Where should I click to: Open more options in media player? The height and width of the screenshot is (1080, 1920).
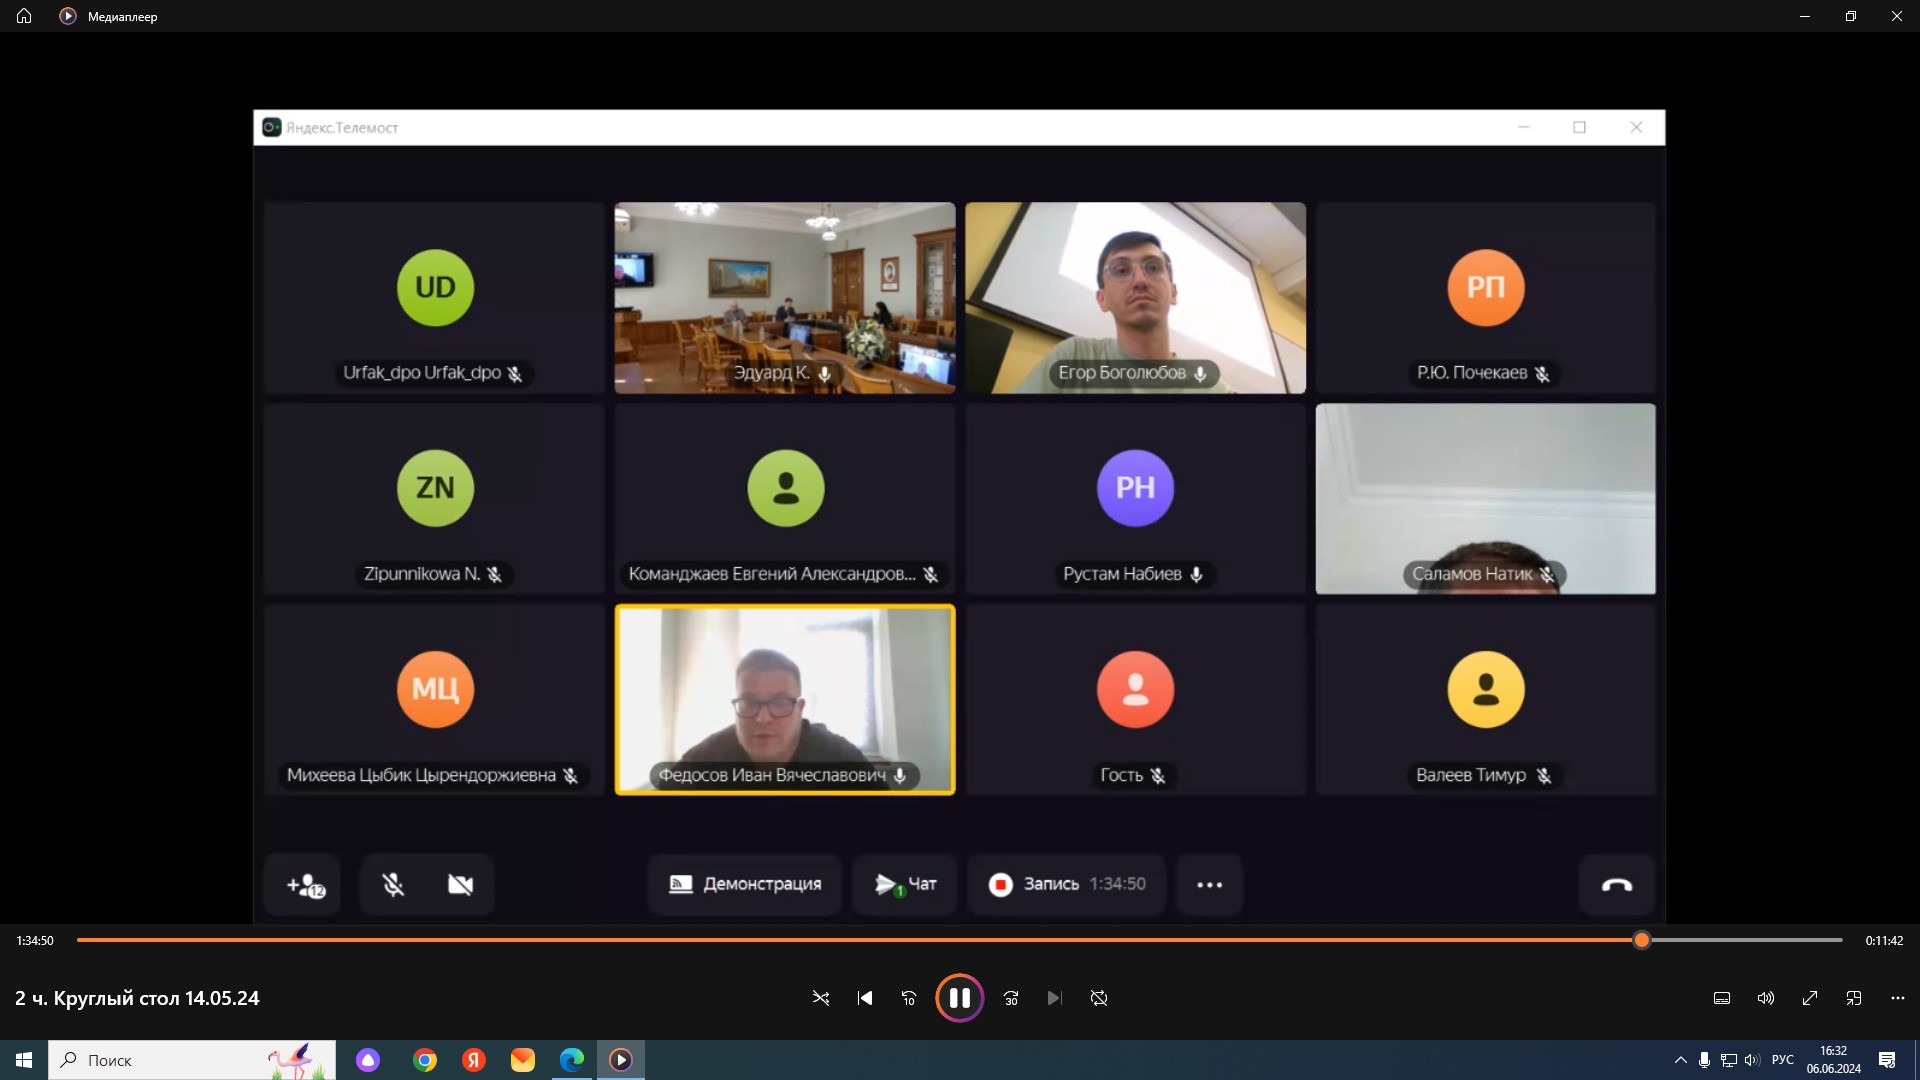click(x=1898, y=998)
